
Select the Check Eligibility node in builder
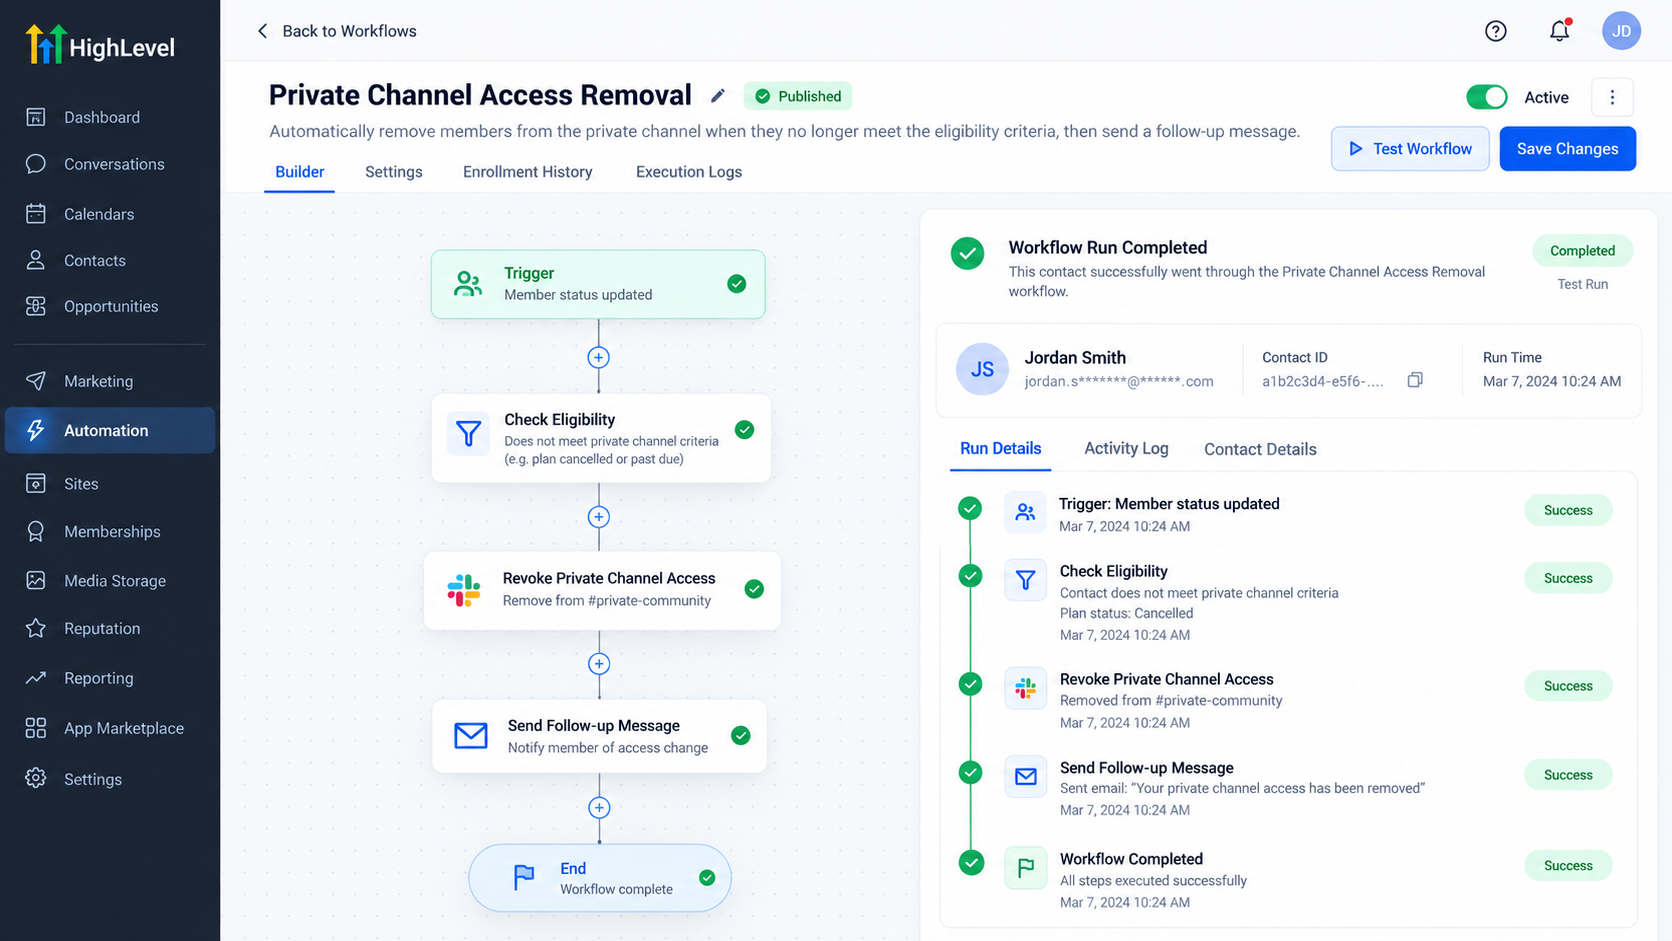[601, 438]
